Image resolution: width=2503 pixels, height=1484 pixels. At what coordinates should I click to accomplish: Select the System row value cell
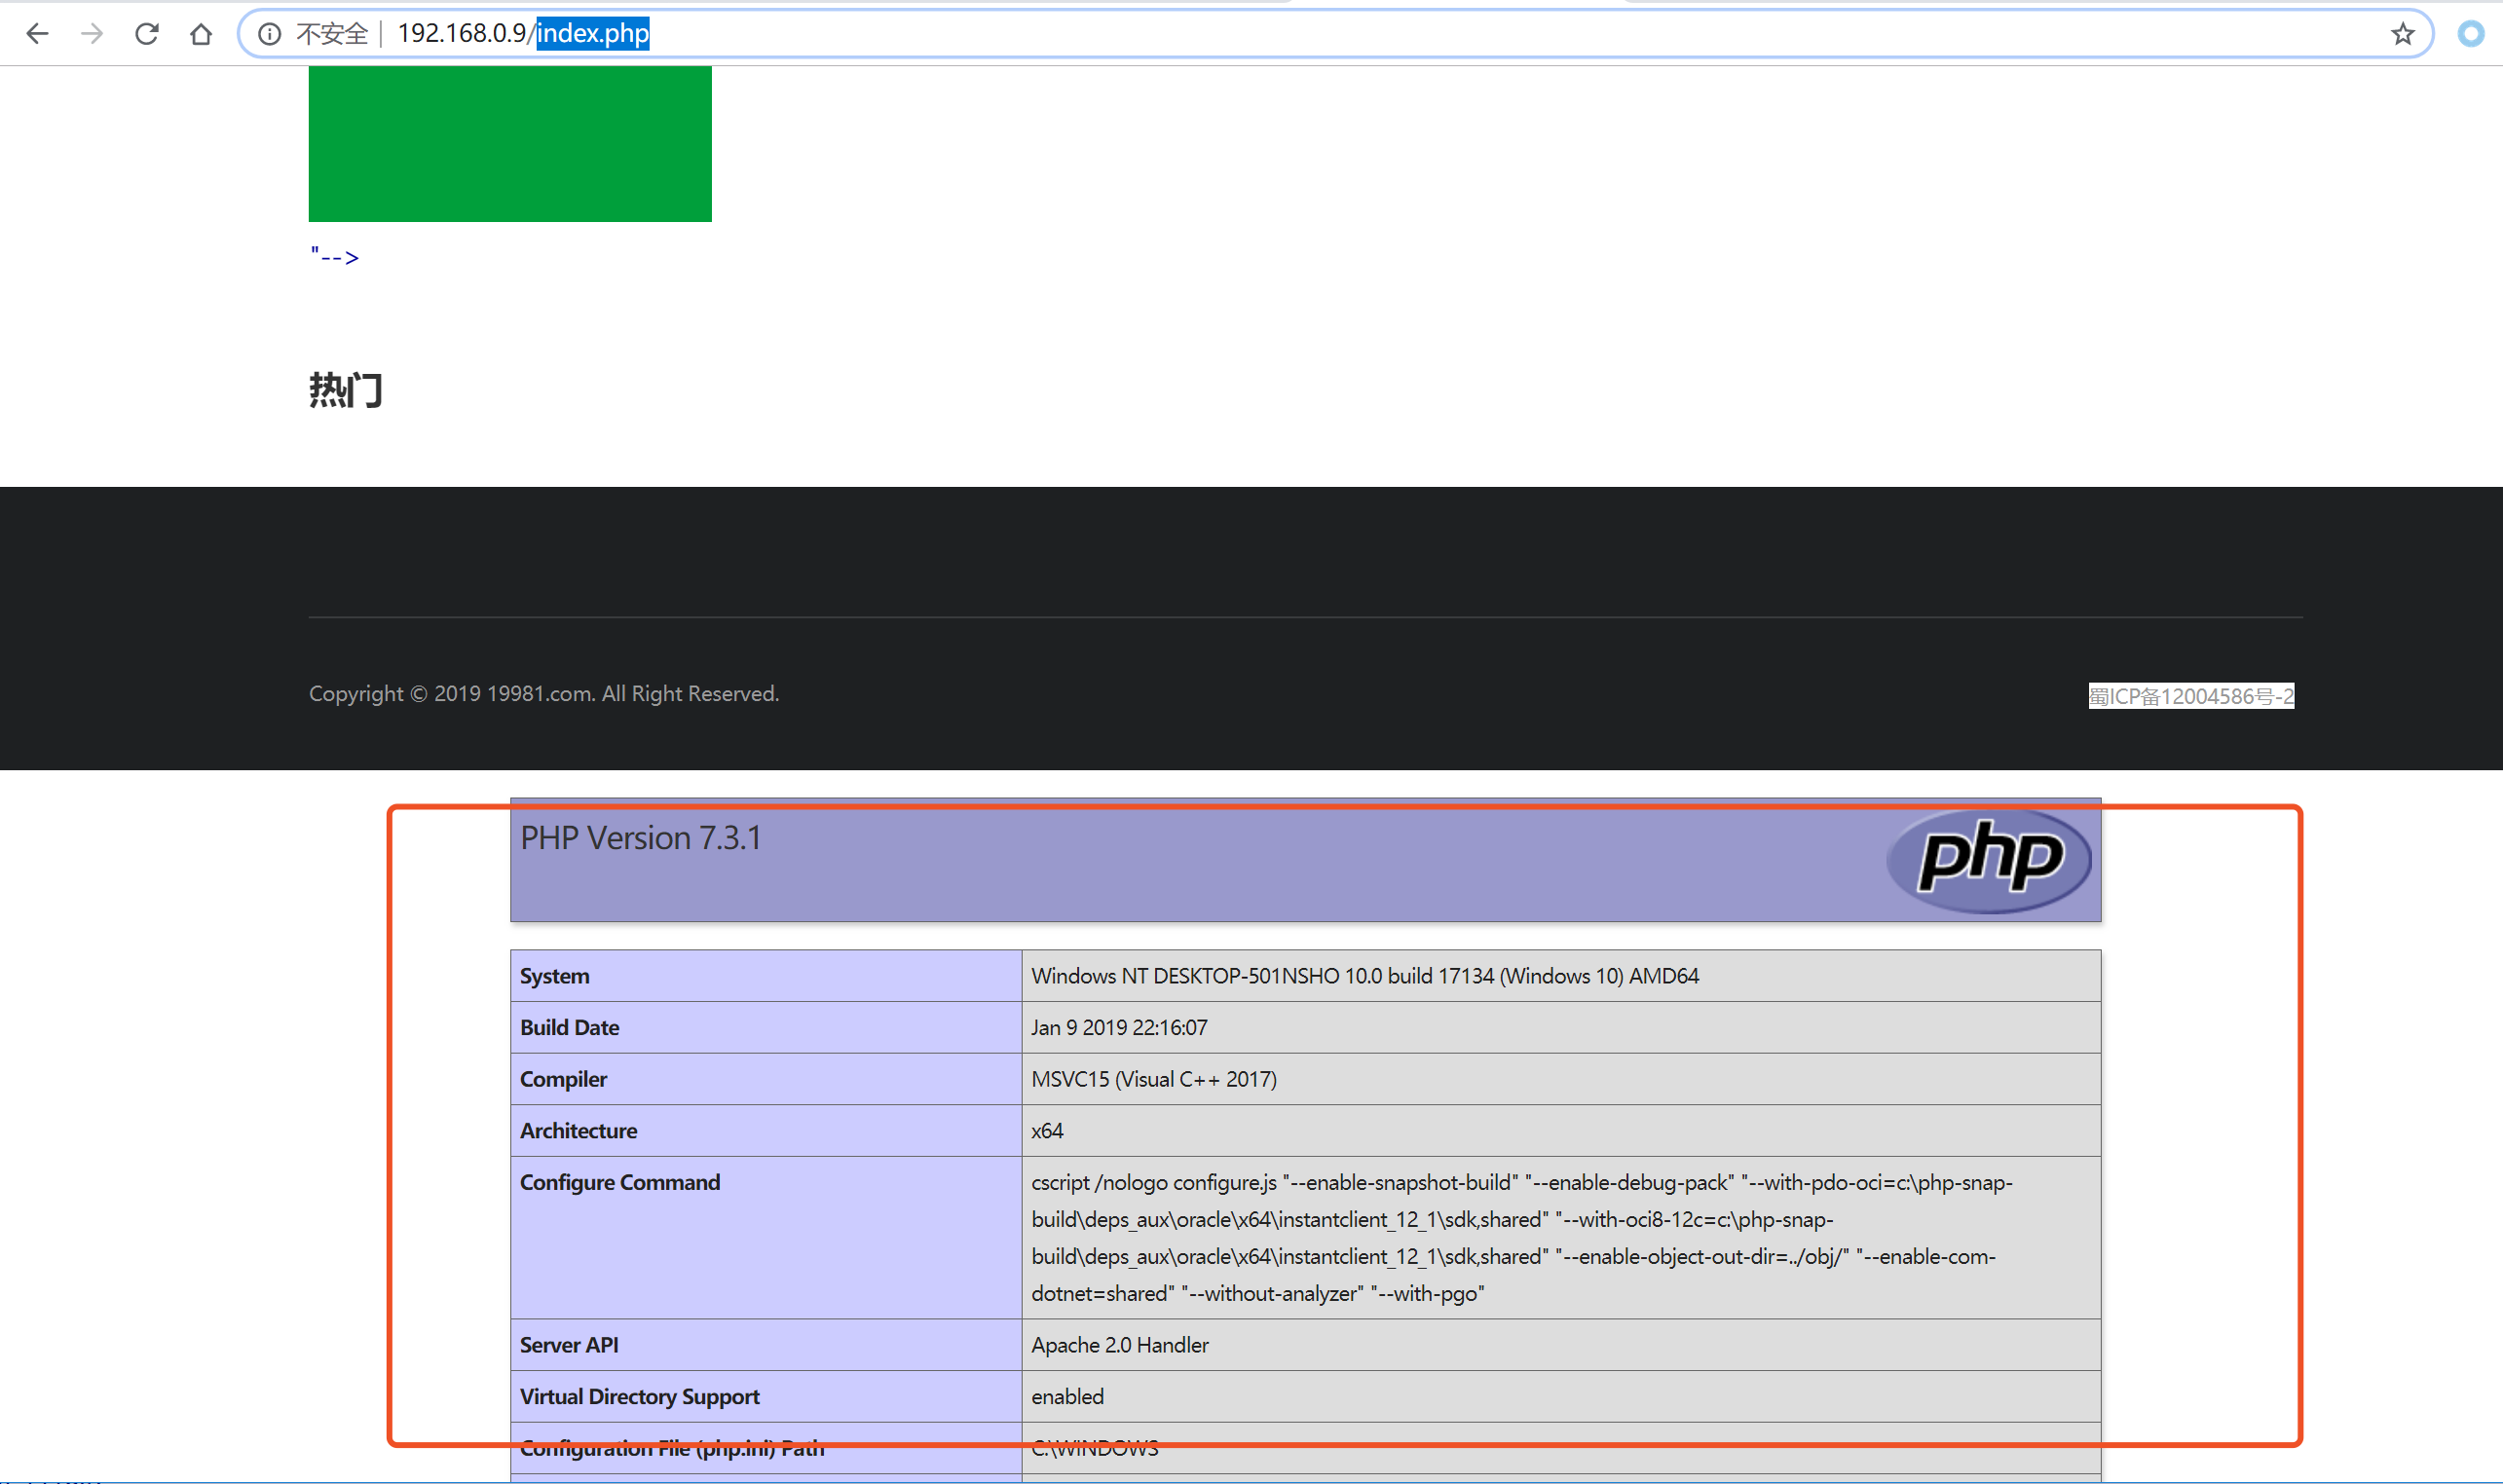[x=1364, y=976]
